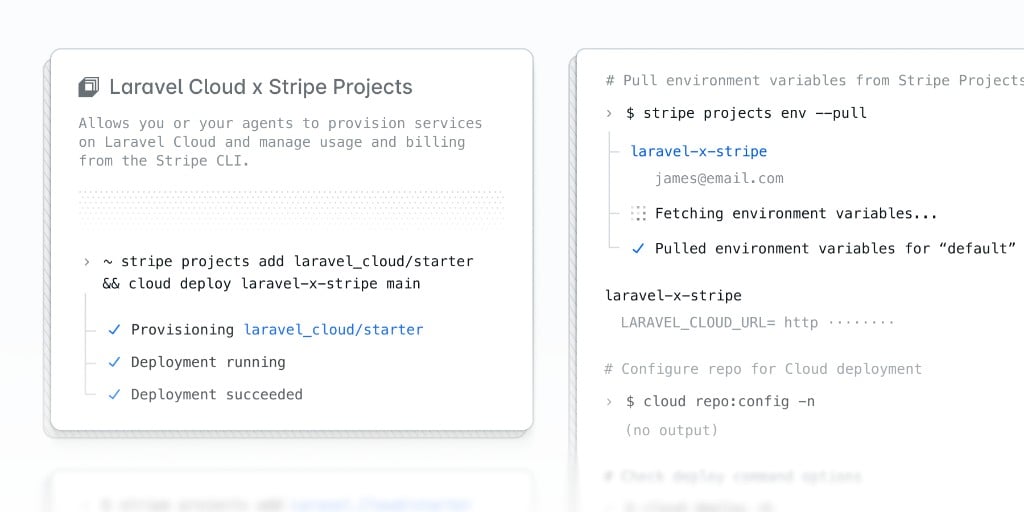
Task: Click the dotted spinner beside Fetching environment variables
Action: point(638,214)
